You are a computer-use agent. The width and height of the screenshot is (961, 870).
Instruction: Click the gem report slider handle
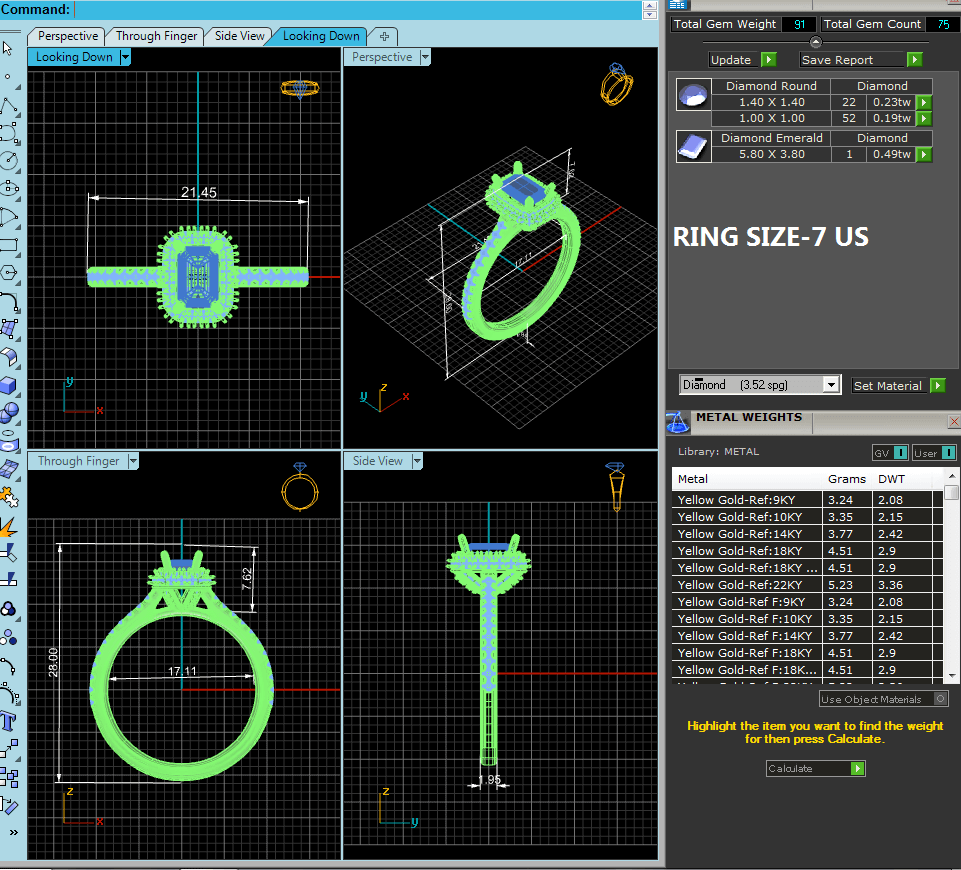[816, 42]
